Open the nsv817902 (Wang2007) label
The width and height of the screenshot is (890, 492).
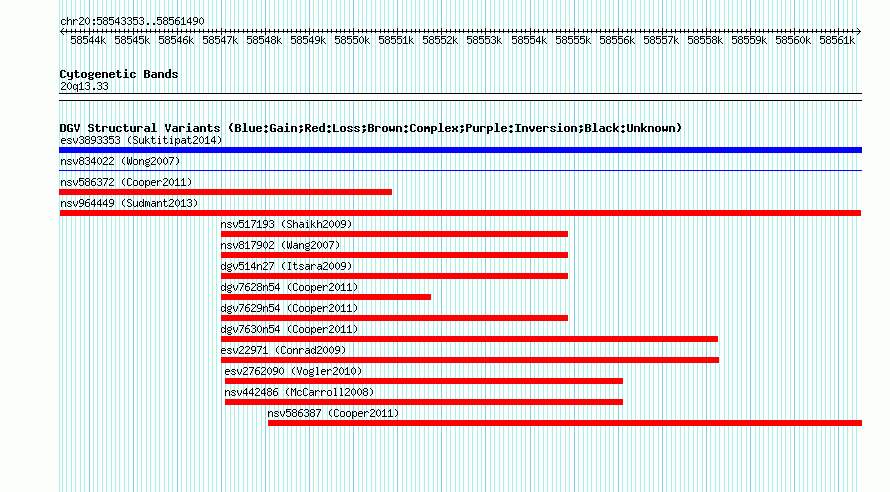coord(280,245)
